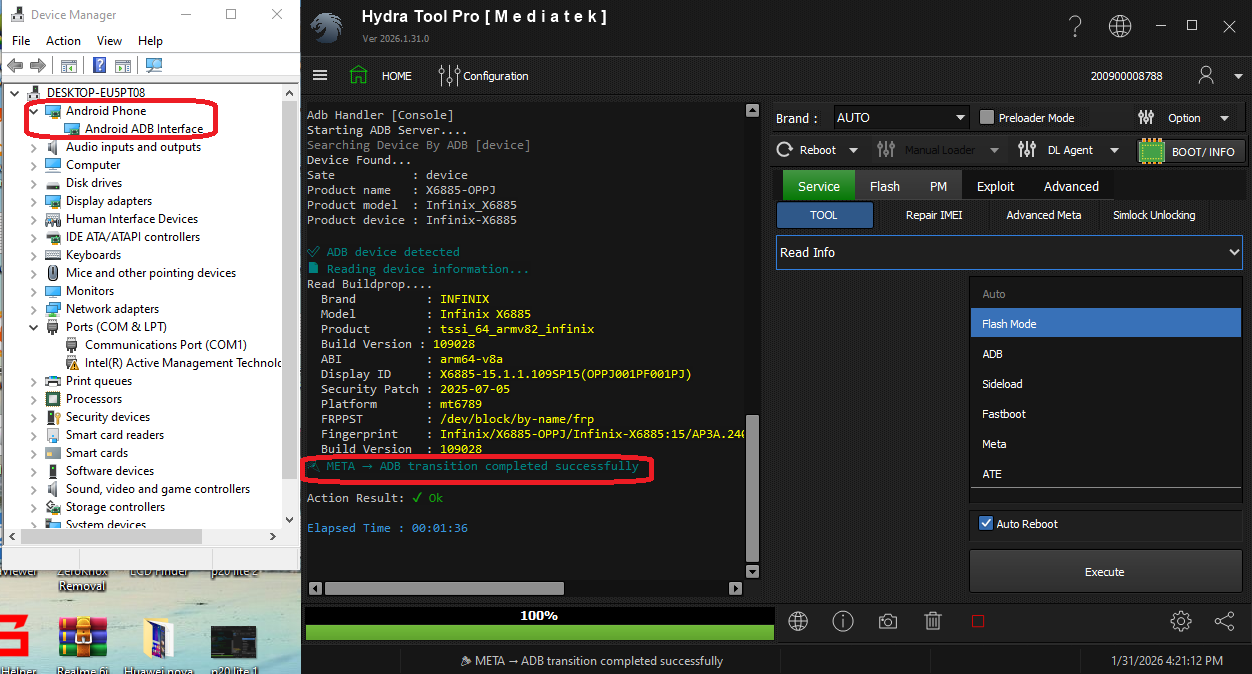1252x674 pixels.
Task: Uncheck the Auto Reboot checkbox
Action: click(x=986, y=523)
